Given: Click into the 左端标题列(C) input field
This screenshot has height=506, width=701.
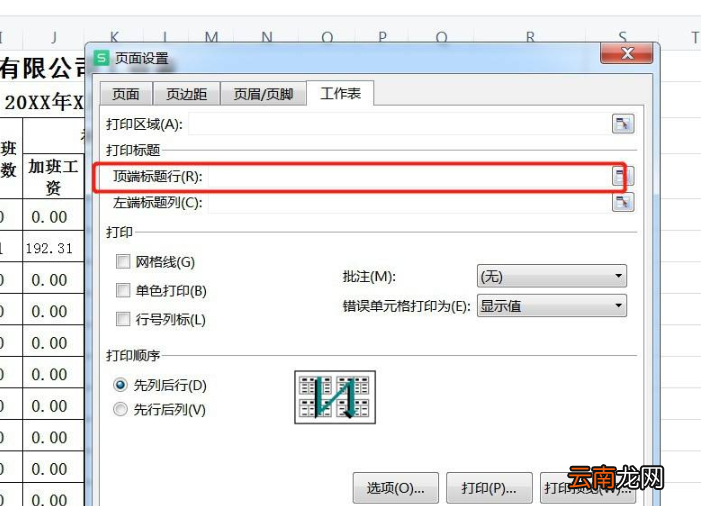Looking at the screenshot, I should (409, 202).
